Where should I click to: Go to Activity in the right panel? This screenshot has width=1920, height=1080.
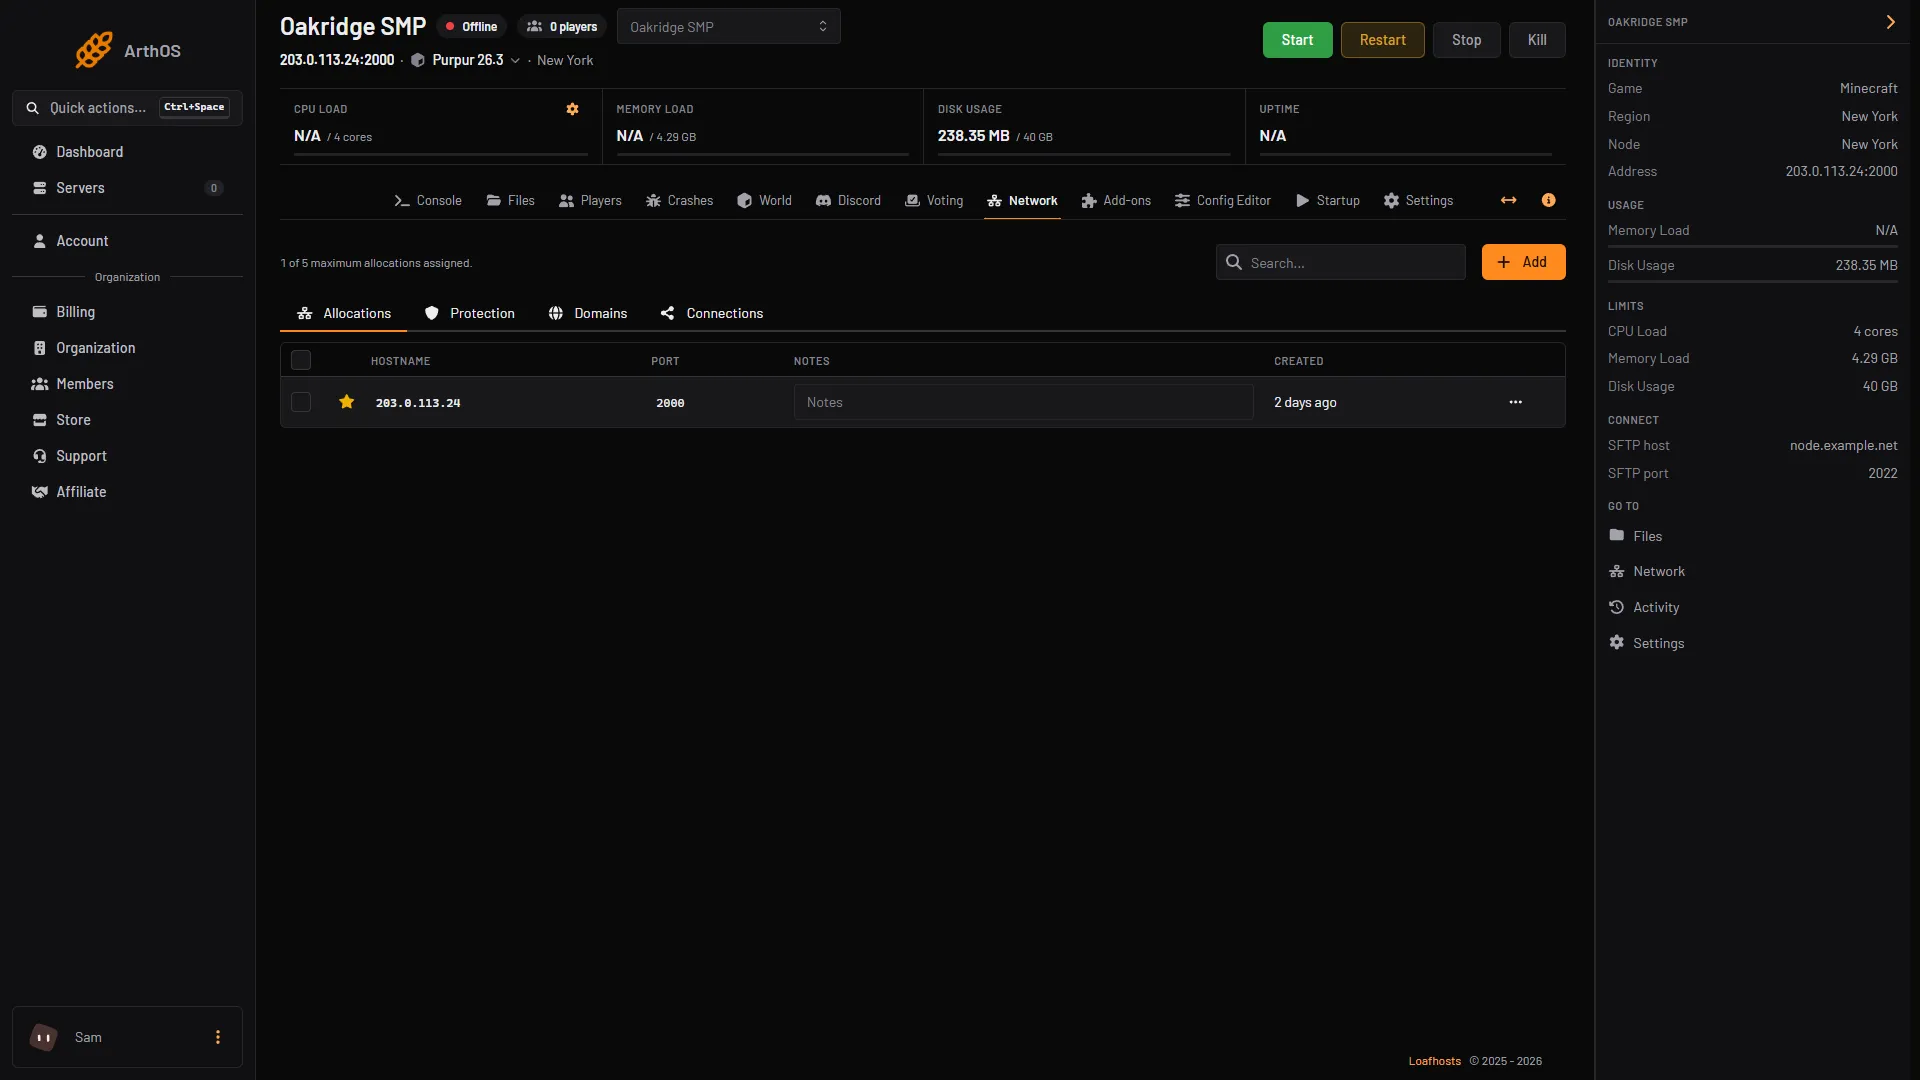(x=1644, y=607)
